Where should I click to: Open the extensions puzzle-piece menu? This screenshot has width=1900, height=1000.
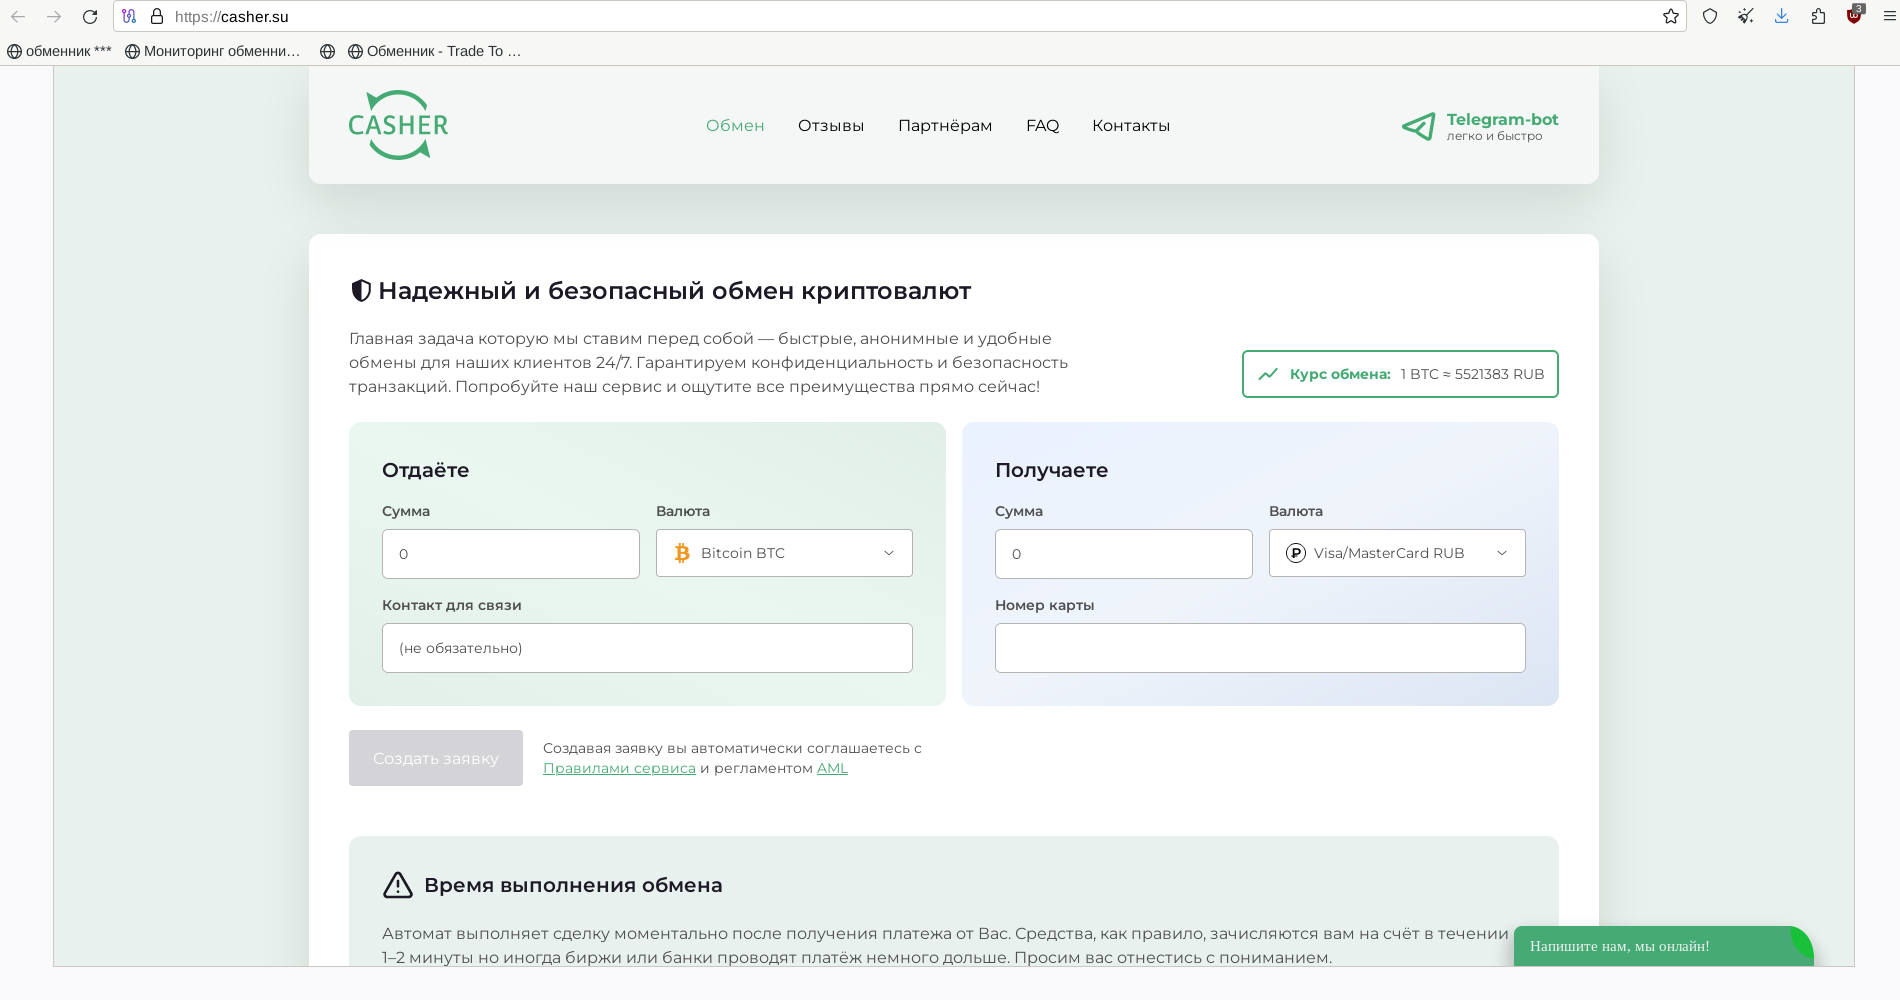pyautogui.click(x=1818, y=16)
